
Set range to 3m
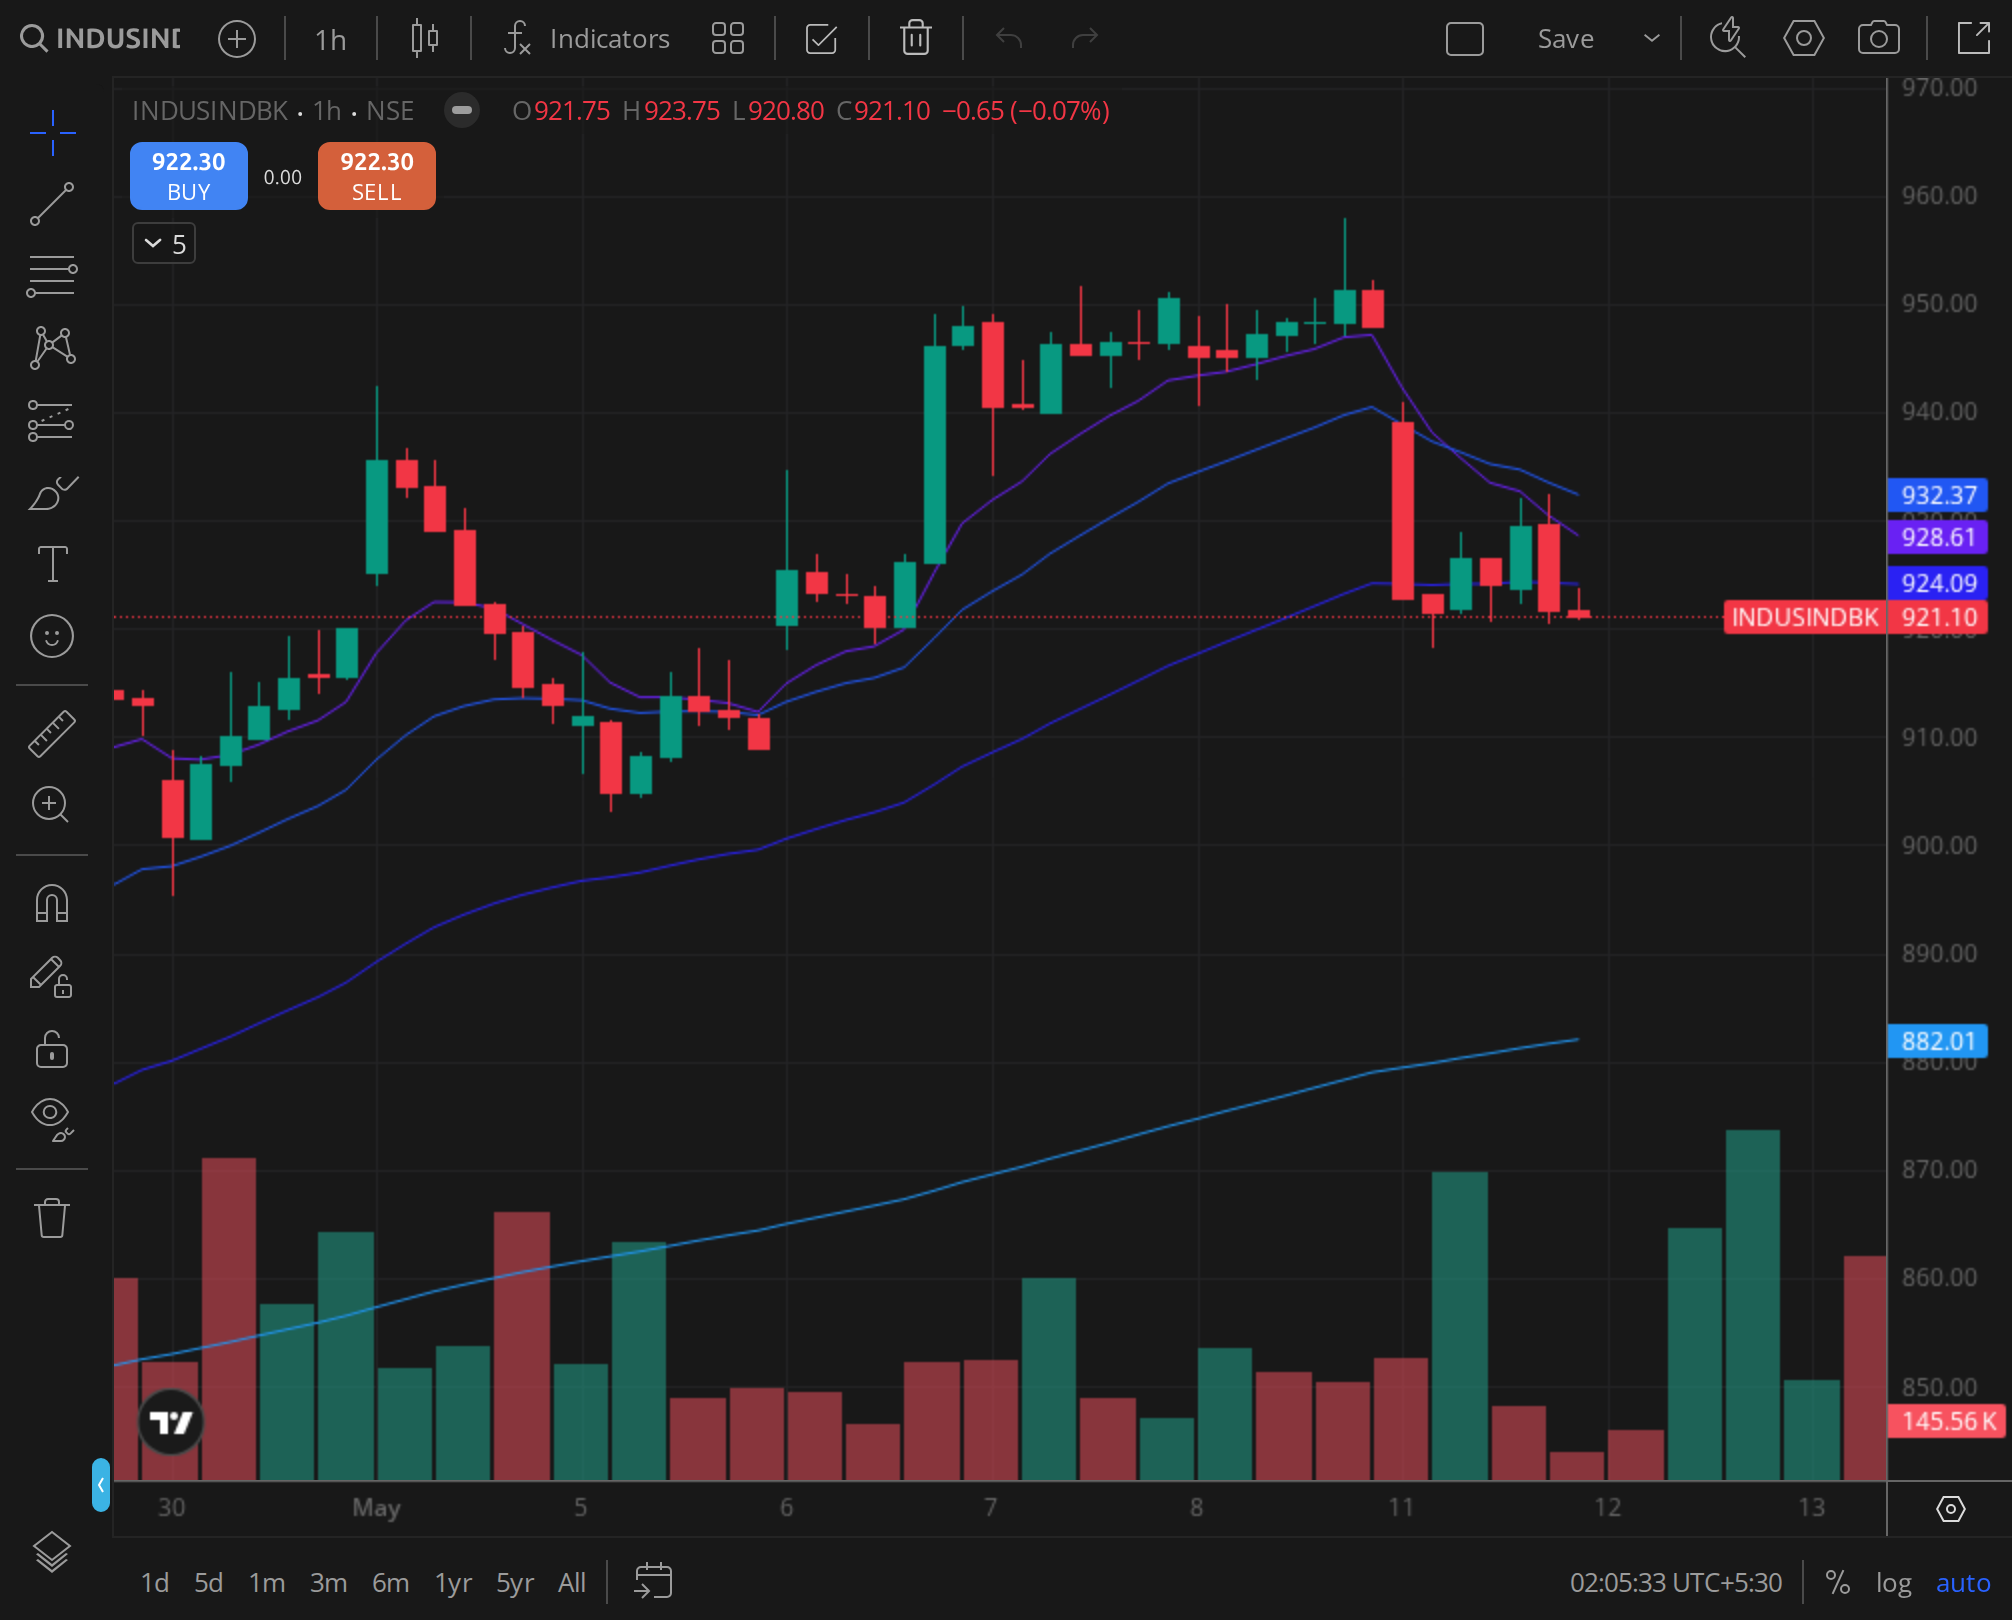click(328, 1583)
